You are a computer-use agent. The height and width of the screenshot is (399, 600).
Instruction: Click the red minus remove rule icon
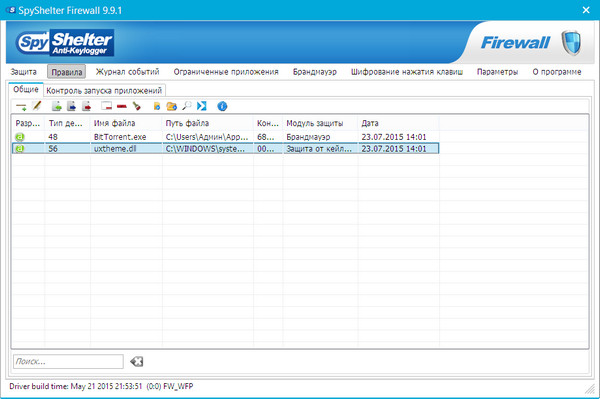coord(122,106)
